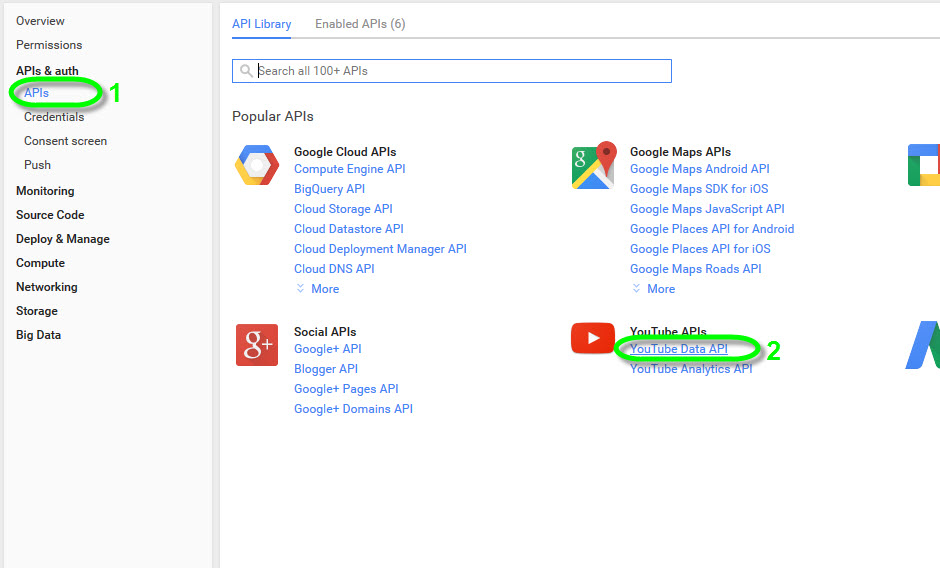
Task: Expand More under Google Cloud APIs
Action: click(318, 289)
